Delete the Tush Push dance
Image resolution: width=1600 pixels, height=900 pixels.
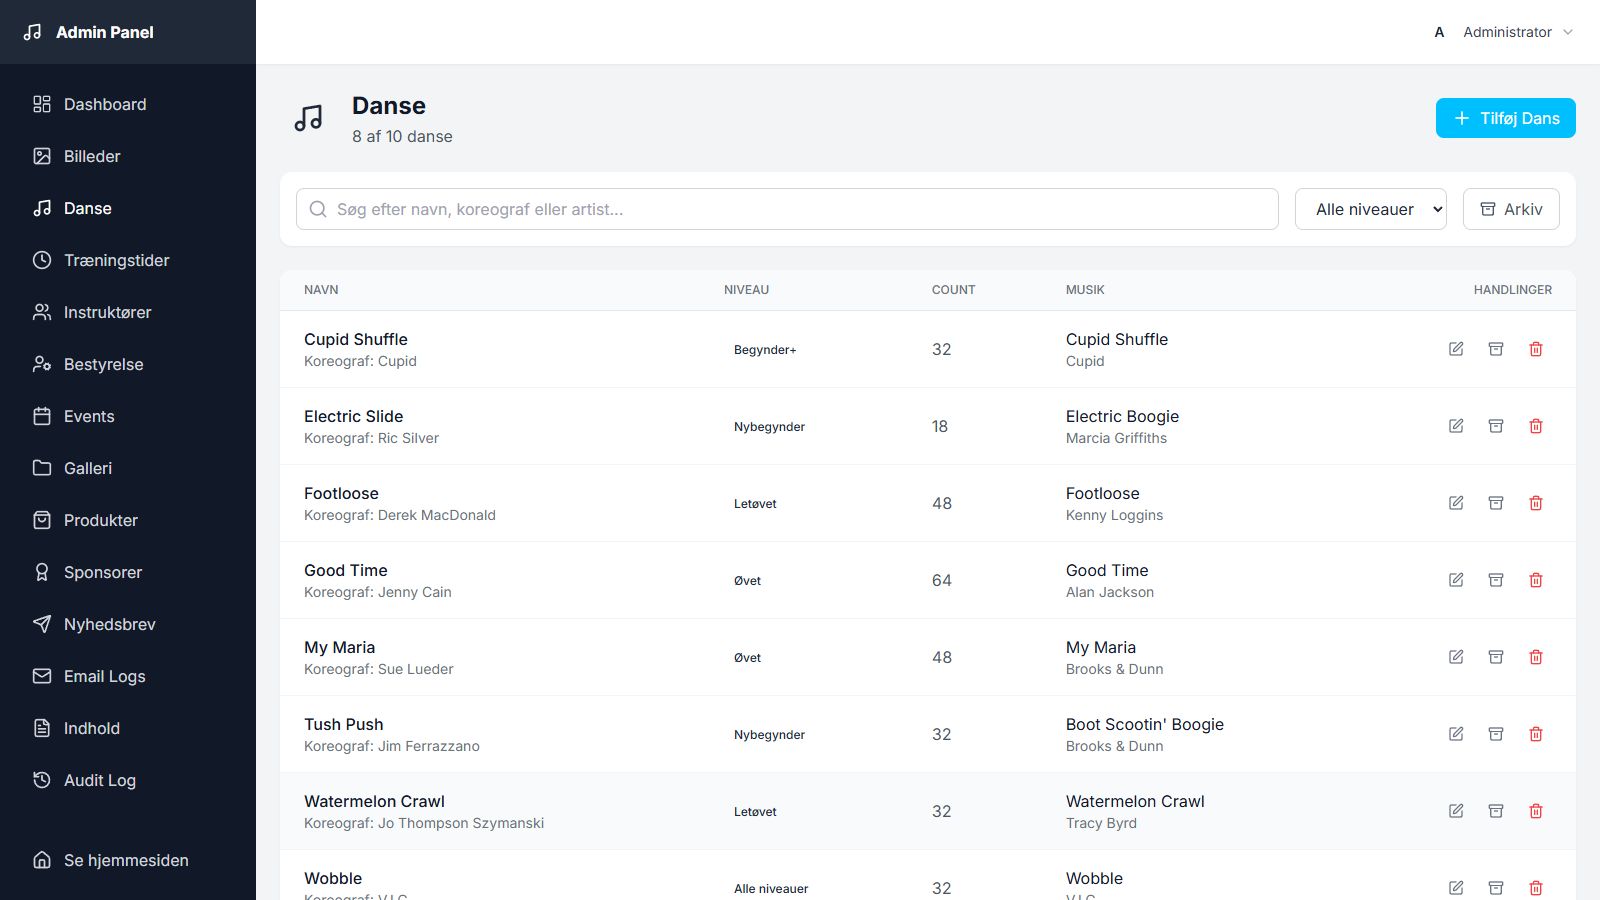click(x=1536, y=734)
